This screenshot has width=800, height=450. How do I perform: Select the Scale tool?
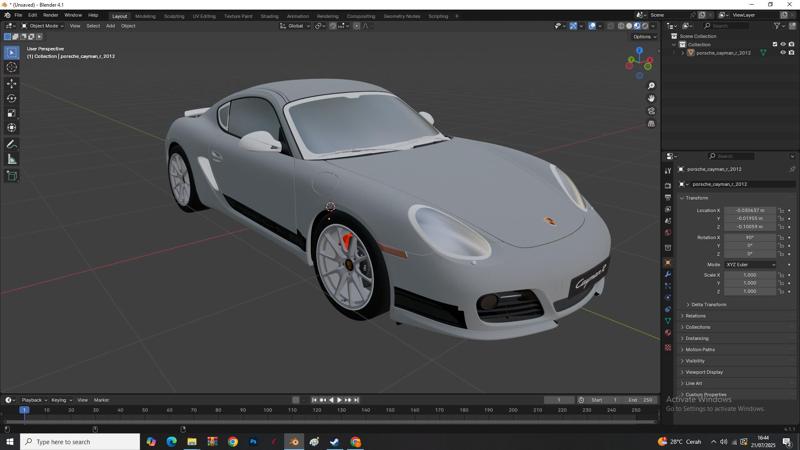tap(11, 113)
